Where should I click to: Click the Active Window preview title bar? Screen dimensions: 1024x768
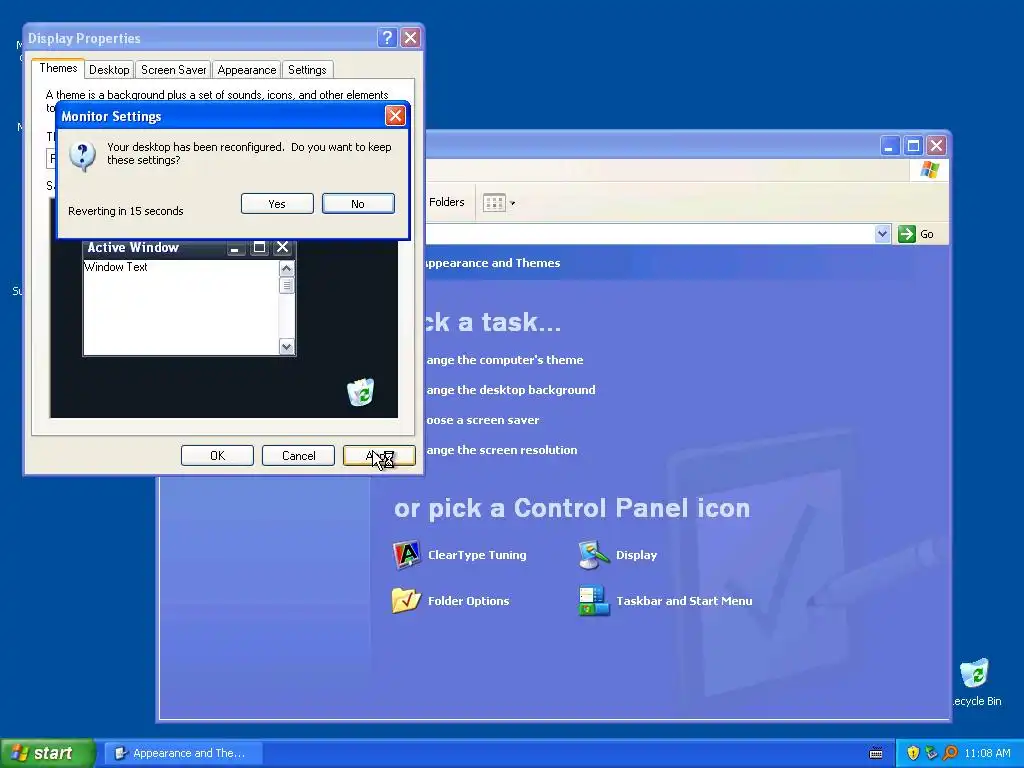coord(189,248)
